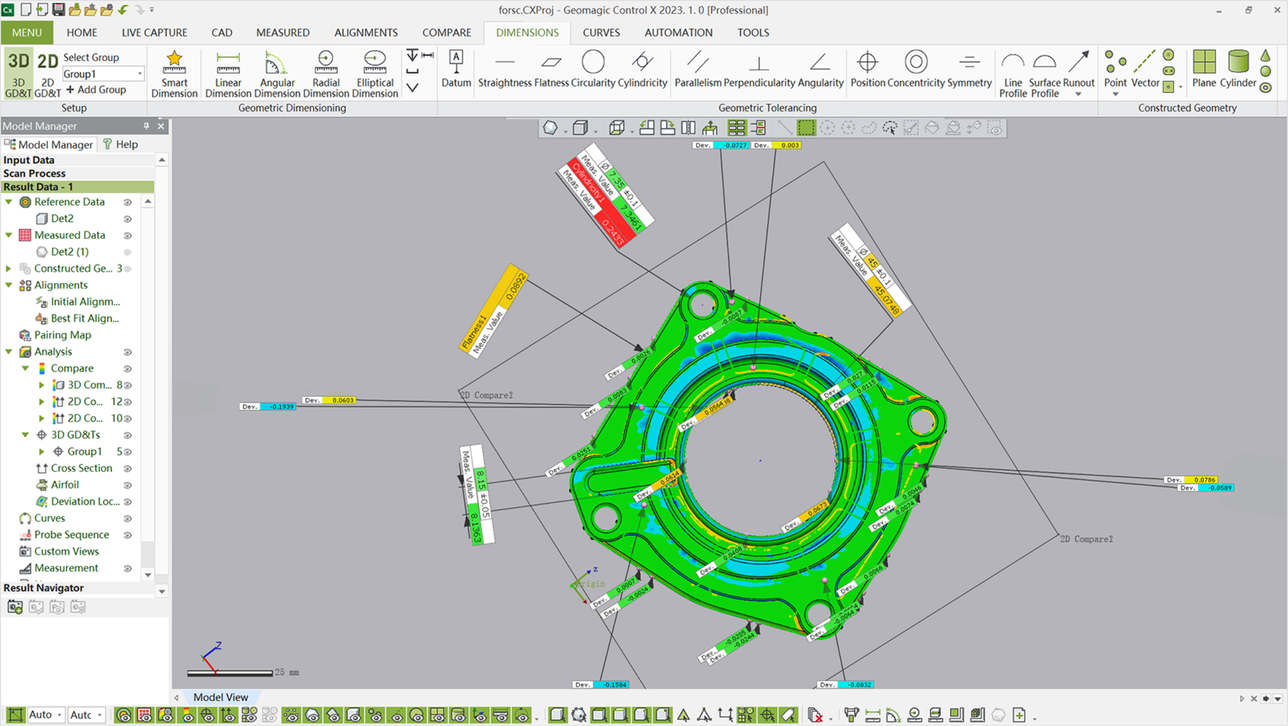Screen dimensions: 1288x726
Task: Select the Circularity tolerance tool
Action: click(593, 69)
